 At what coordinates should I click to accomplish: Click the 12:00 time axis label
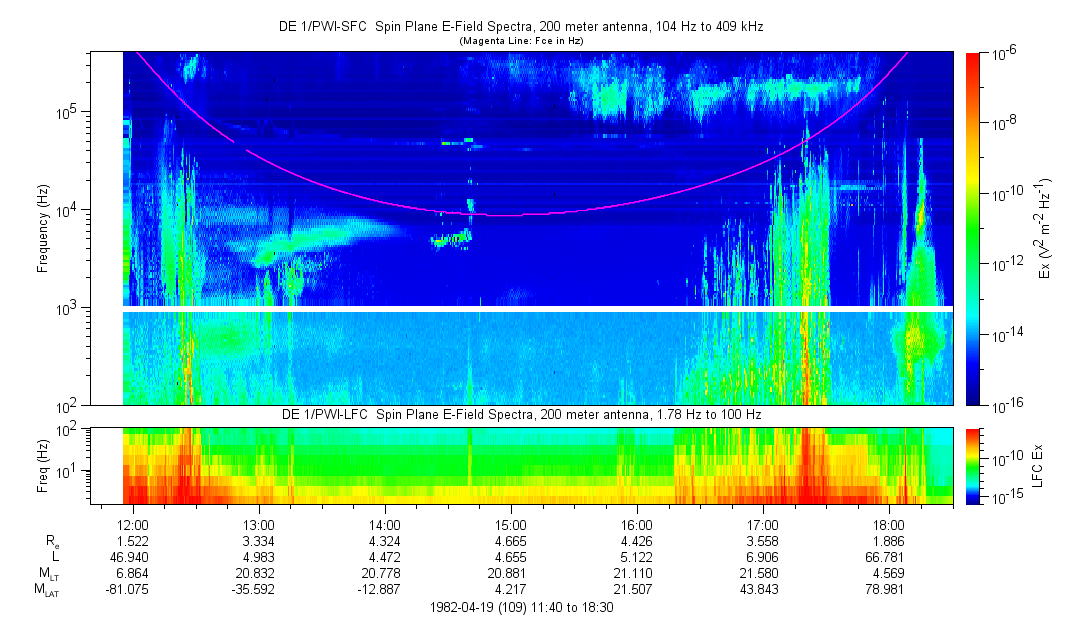pos(133,525)
